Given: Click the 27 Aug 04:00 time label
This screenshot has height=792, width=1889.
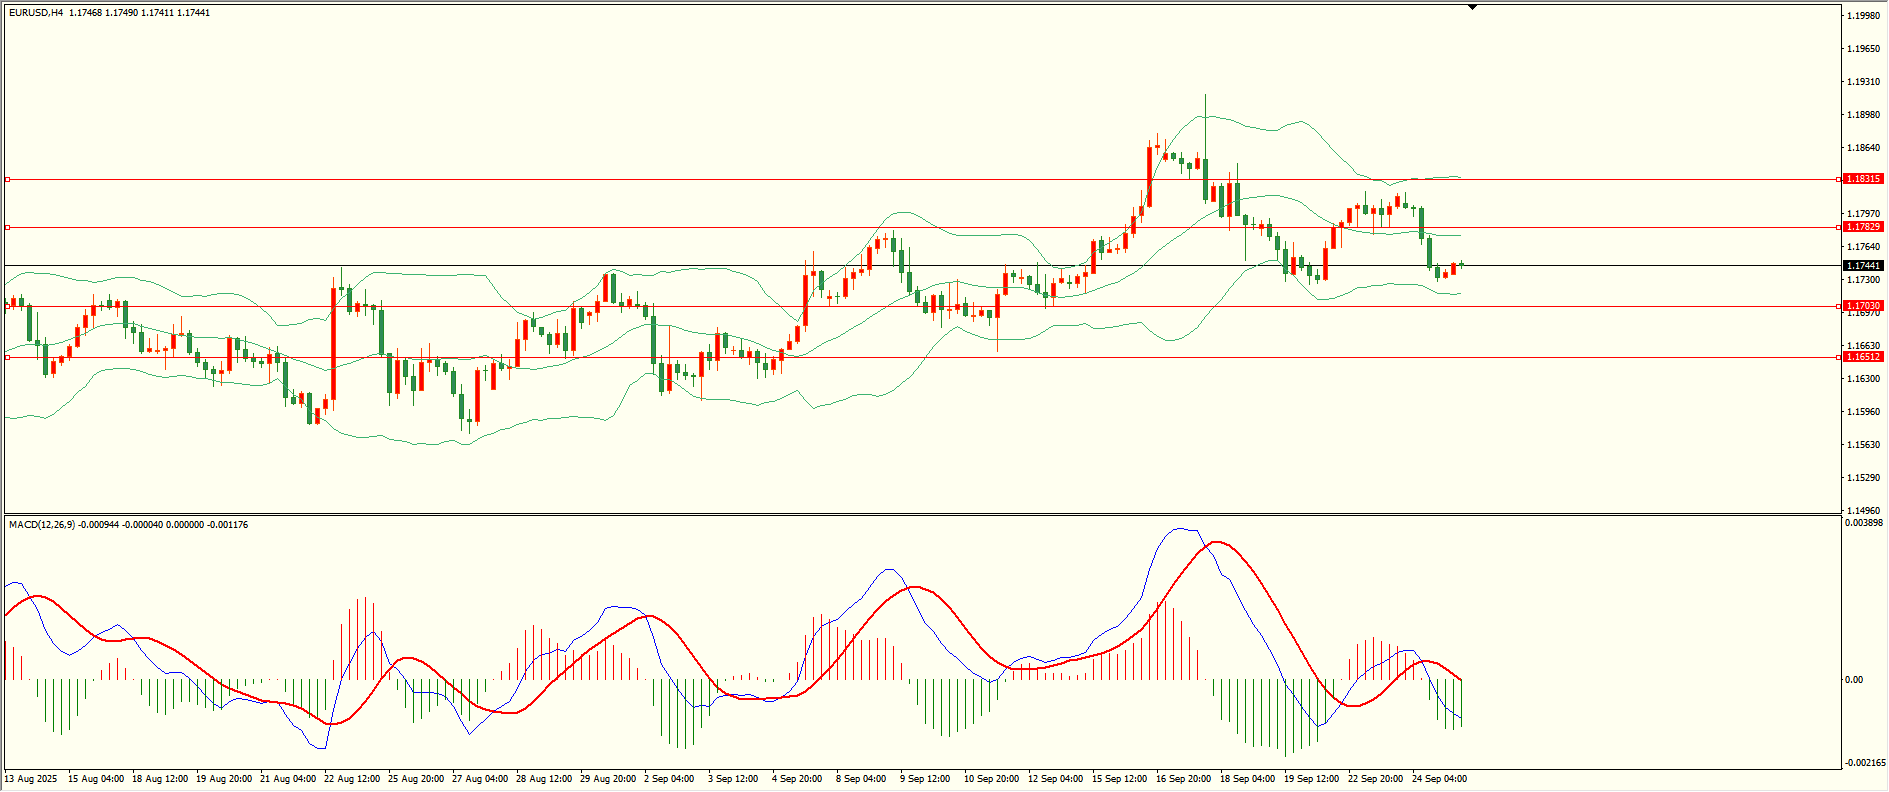Looking at the screenshot, I should 480,779.
